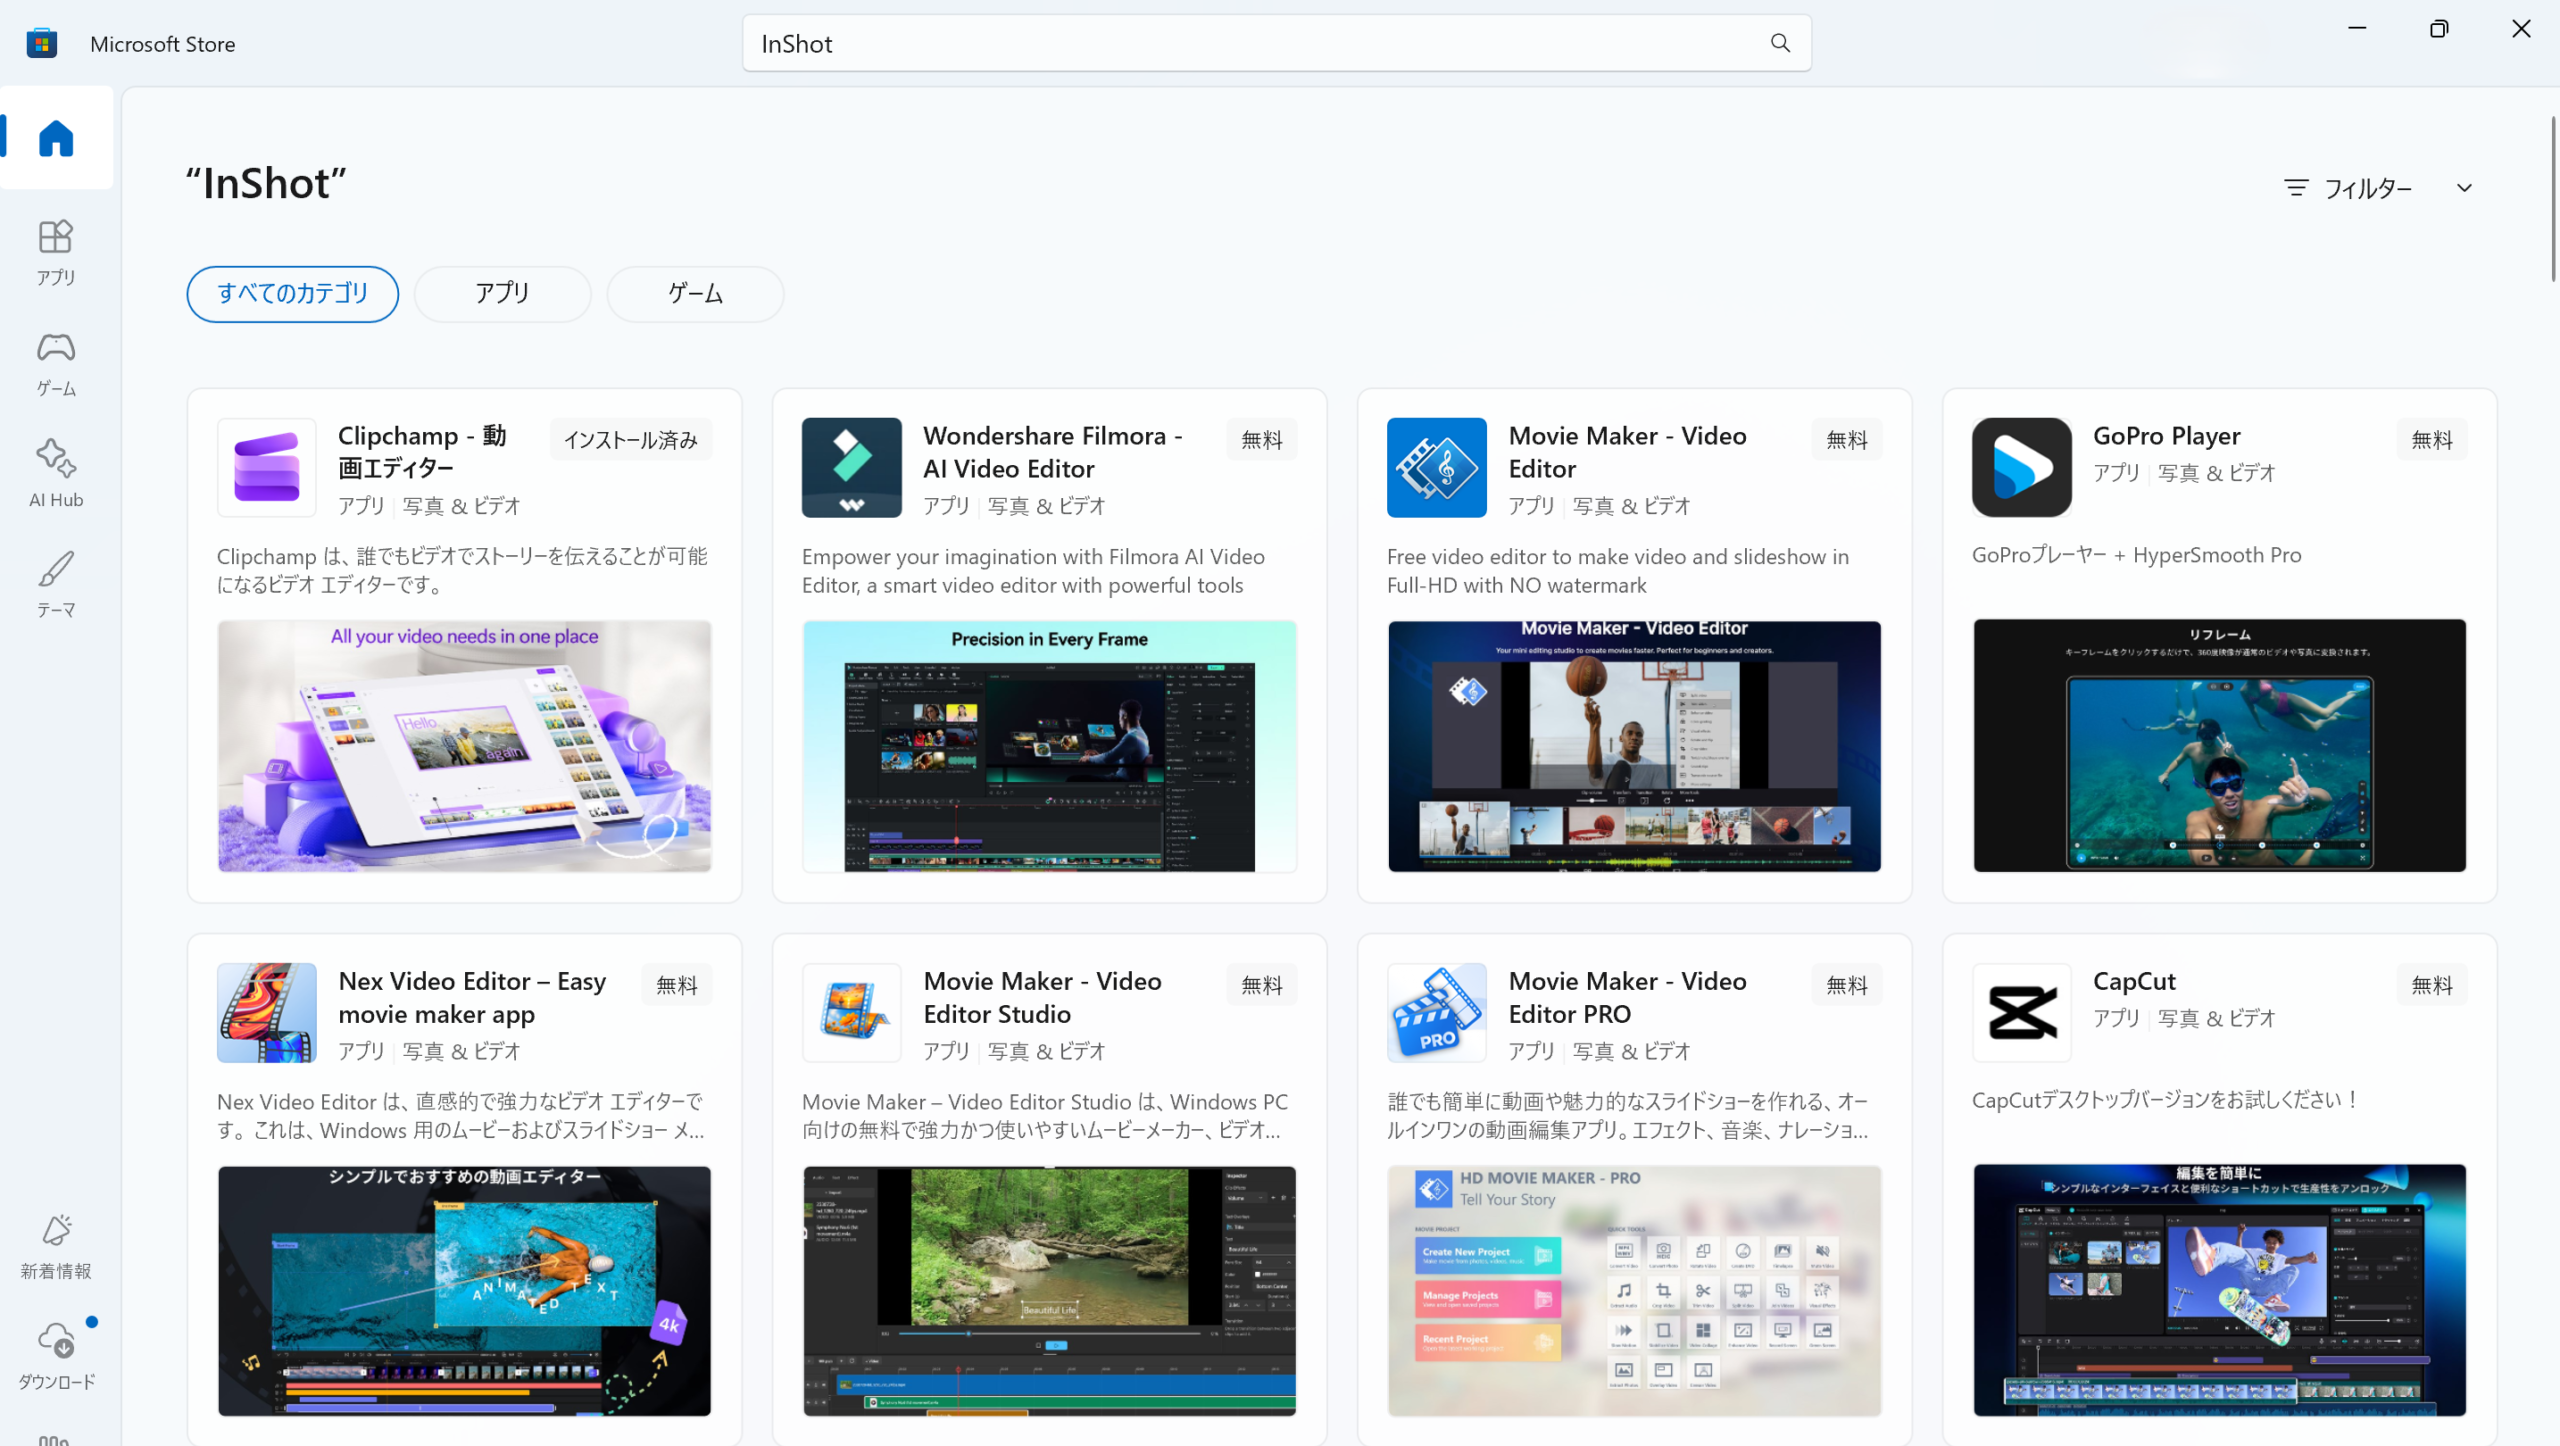The image size is (2560, 1446).
Task: Click the Movie Maker Video Editor Studio icon
Action: [x=851, y=1012]
